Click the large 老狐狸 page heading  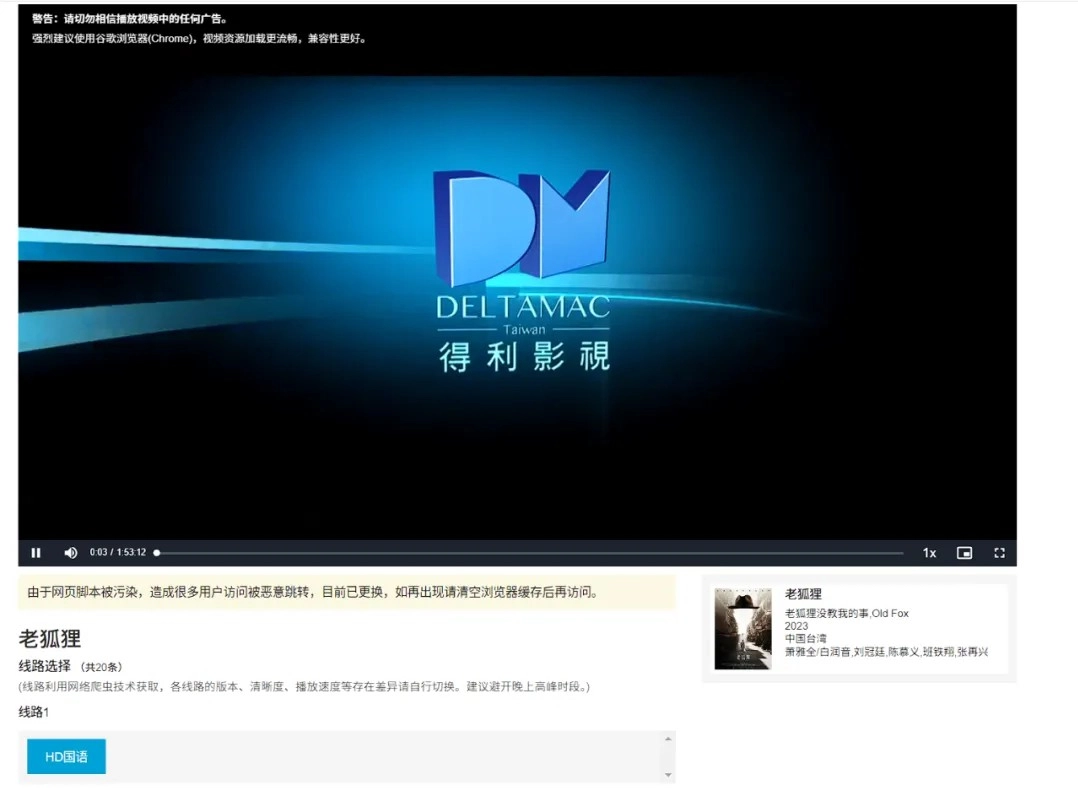50,639
